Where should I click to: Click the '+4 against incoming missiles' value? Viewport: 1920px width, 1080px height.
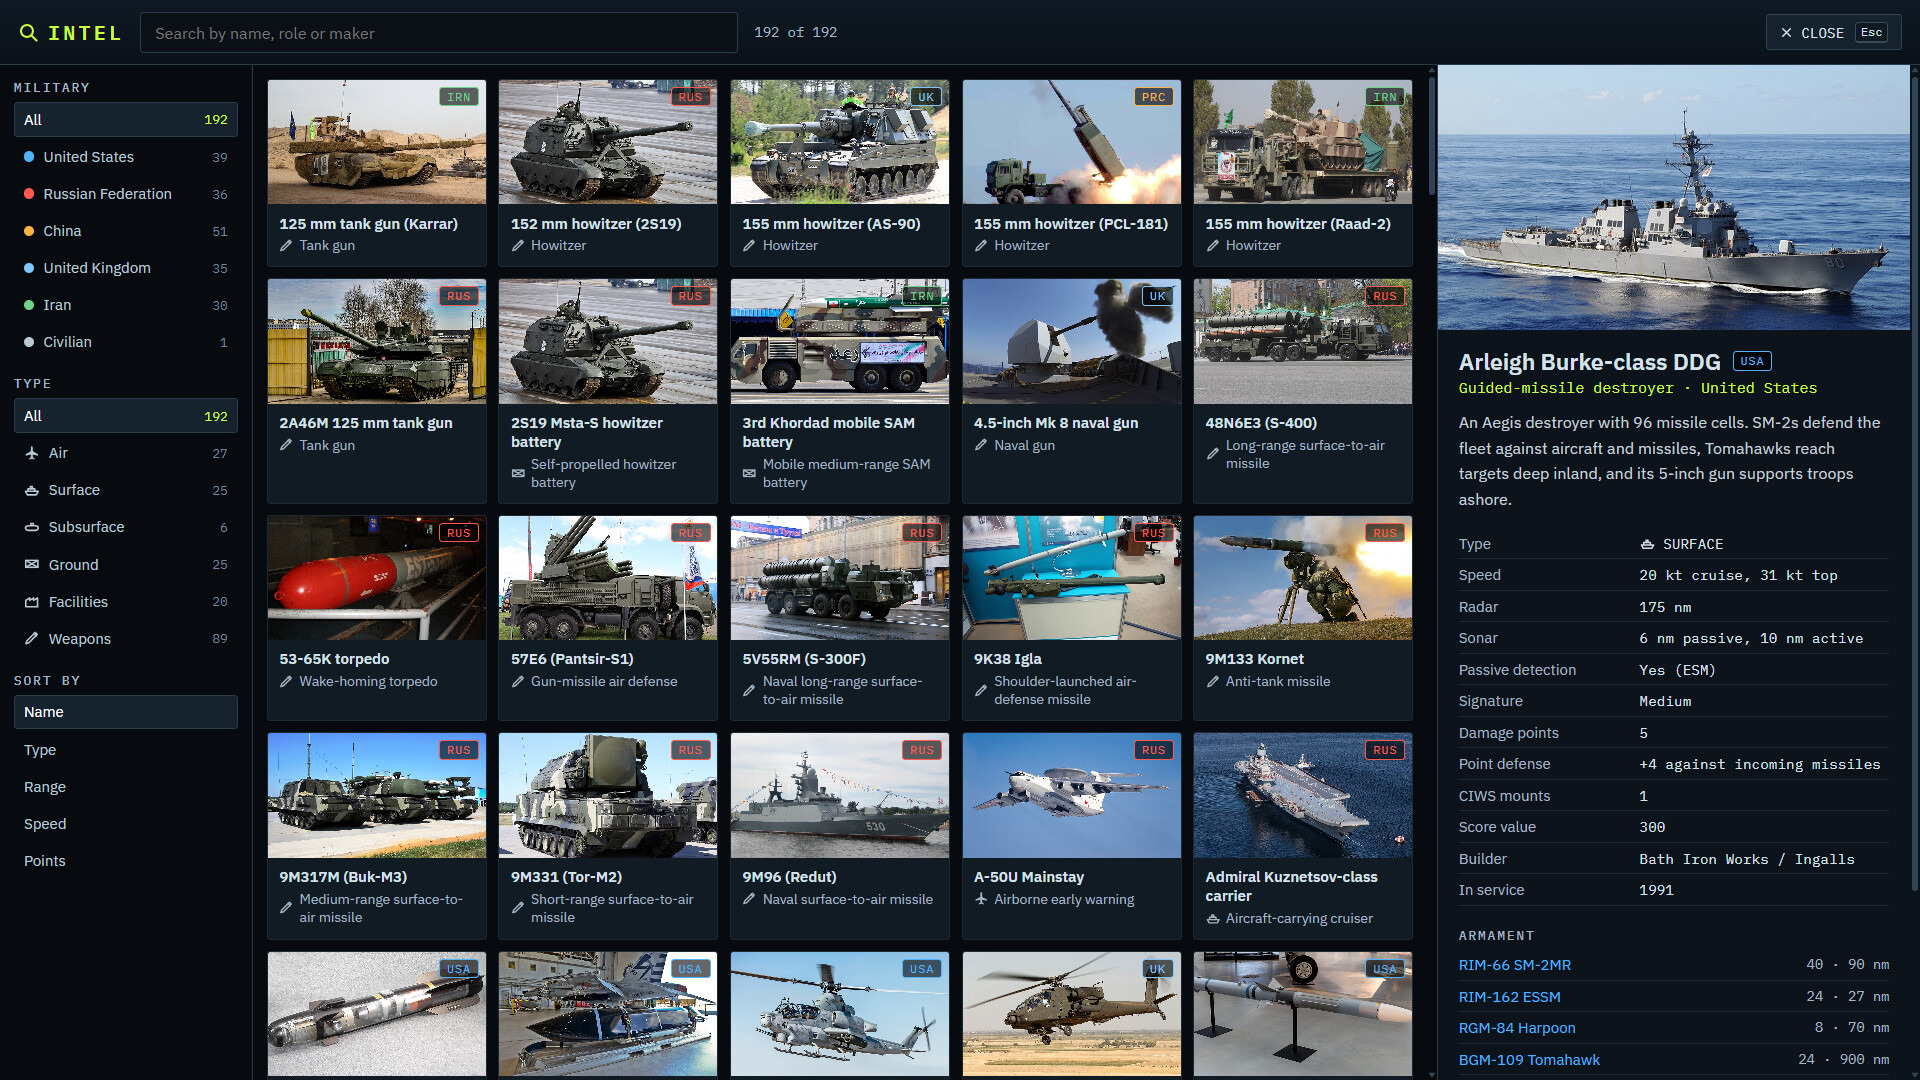[x=1759, y=765]
